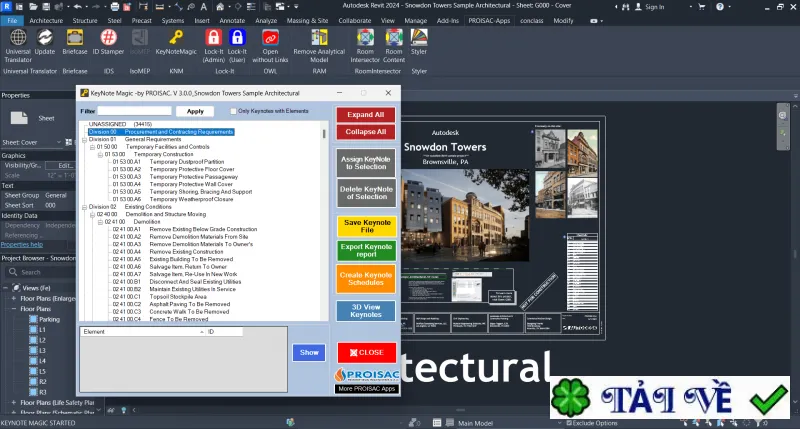
Task: Switch to the PROISAC-Apps tab
Action: pos(489,20)
